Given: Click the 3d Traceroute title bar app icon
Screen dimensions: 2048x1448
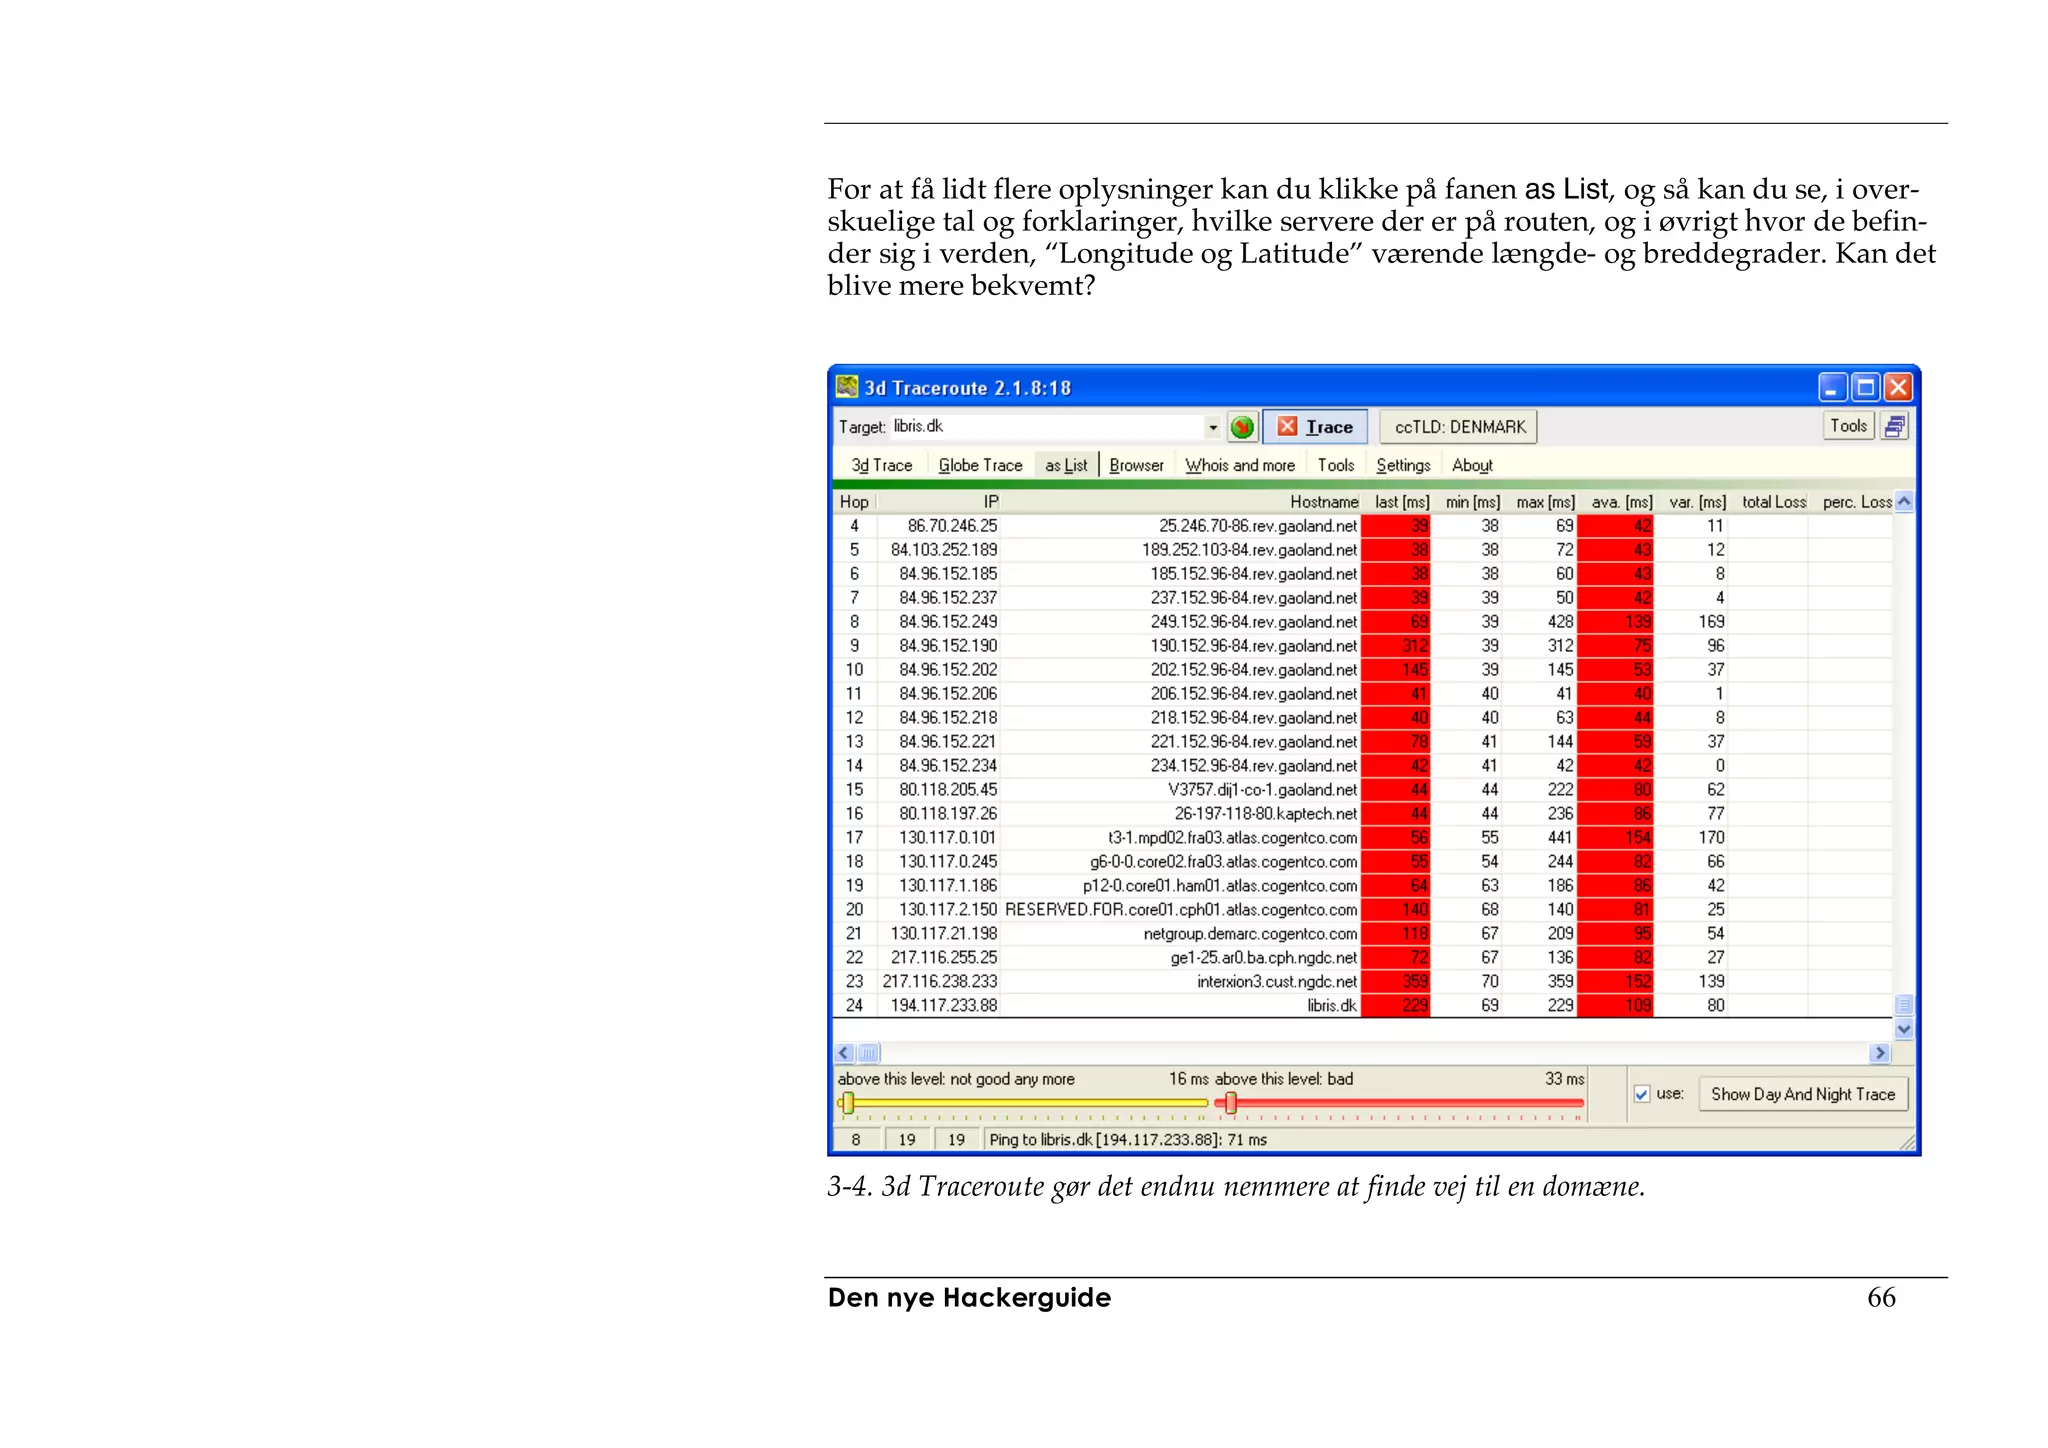Looking at the screenshot, I should point(848,387).
